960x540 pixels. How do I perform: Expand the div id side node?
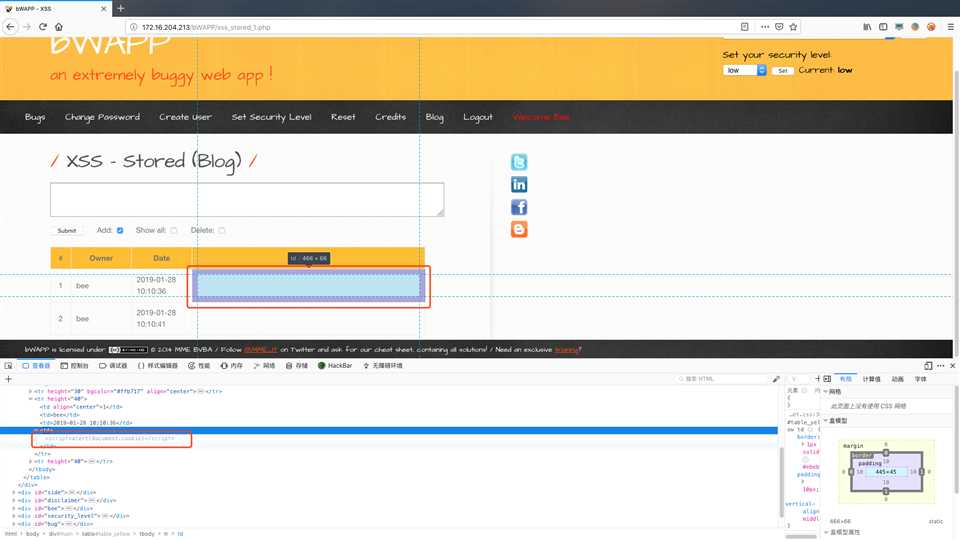tap(14, 492)
